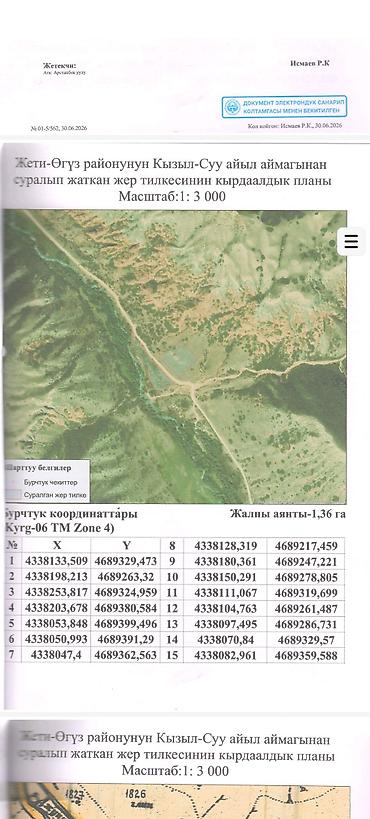Viewport: 370px width, 819px height.
Task: Select cell 4689278,805
Action: [x=306, y=577]
